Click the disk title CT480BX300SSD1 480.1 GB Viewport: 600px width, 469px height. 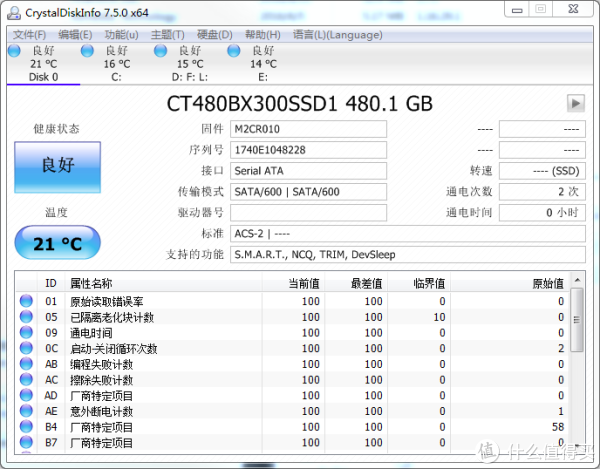click(x=300, y=104)
